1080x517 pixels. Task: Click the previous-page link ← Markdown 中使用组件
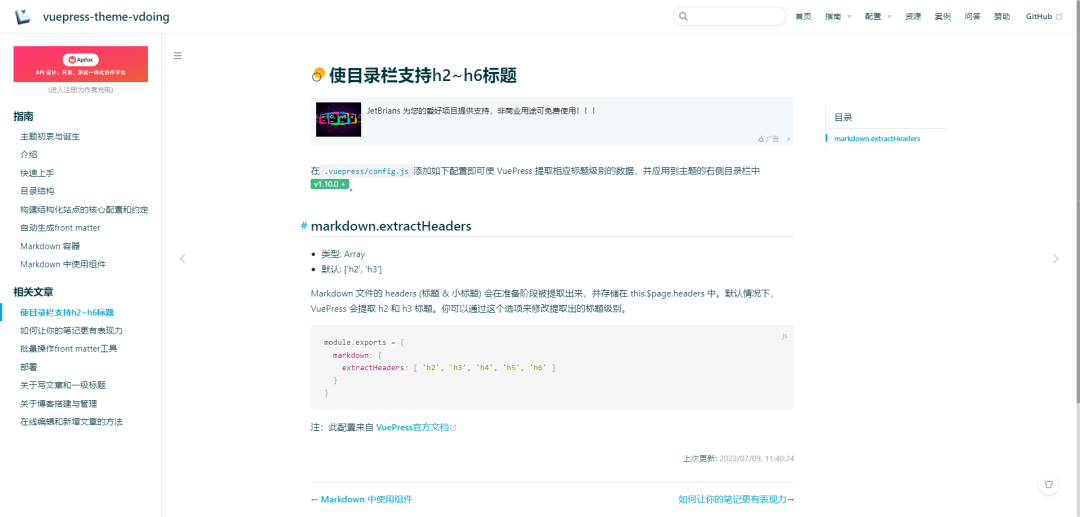tap(362, 500)
